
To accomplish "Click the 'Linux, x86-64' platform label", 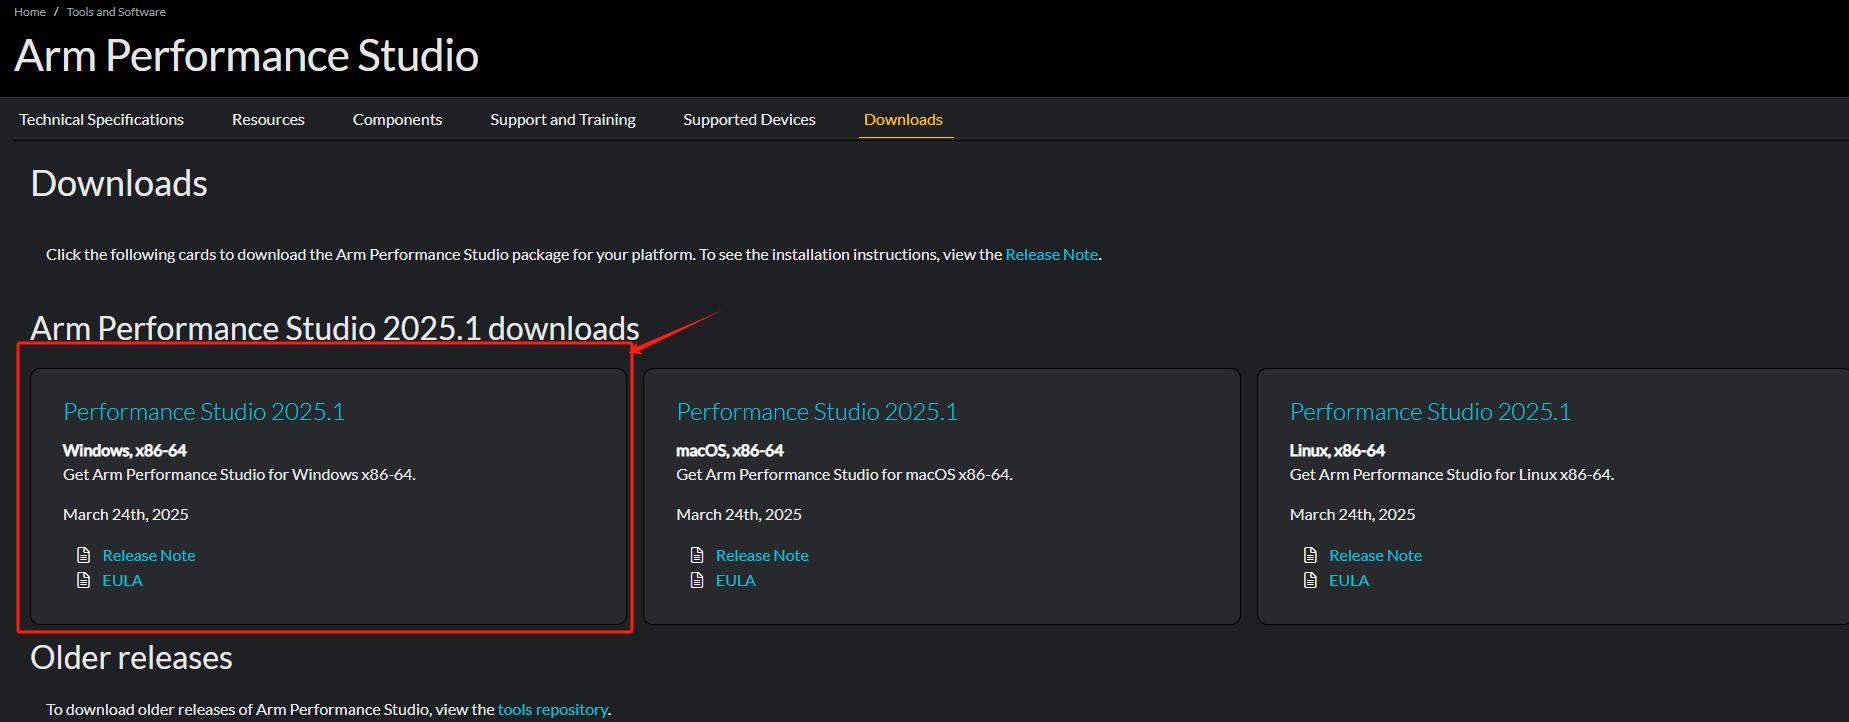I will pyautogui.click(x=1337, y=450).
